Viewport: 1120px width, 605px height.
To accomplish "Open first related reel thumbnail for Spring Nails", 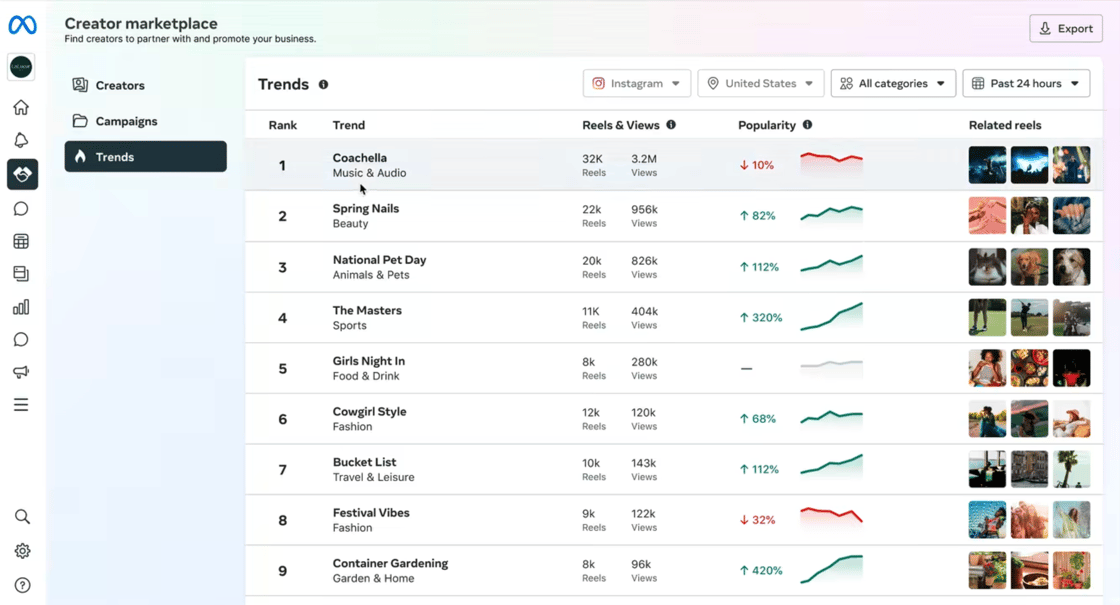I will tap(987, 216).
